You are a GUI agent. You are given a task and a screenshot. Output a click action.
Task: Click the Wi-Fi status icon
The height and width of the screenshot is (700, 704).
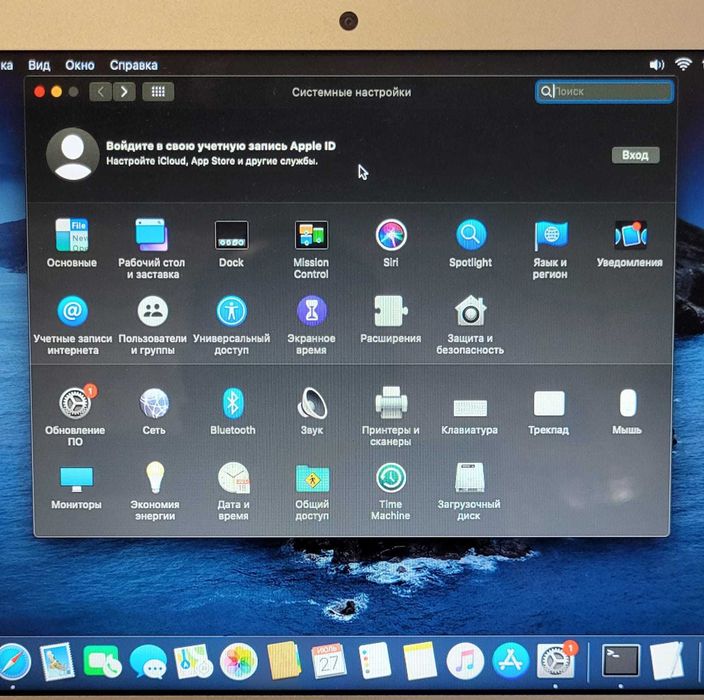click(683, 65)
